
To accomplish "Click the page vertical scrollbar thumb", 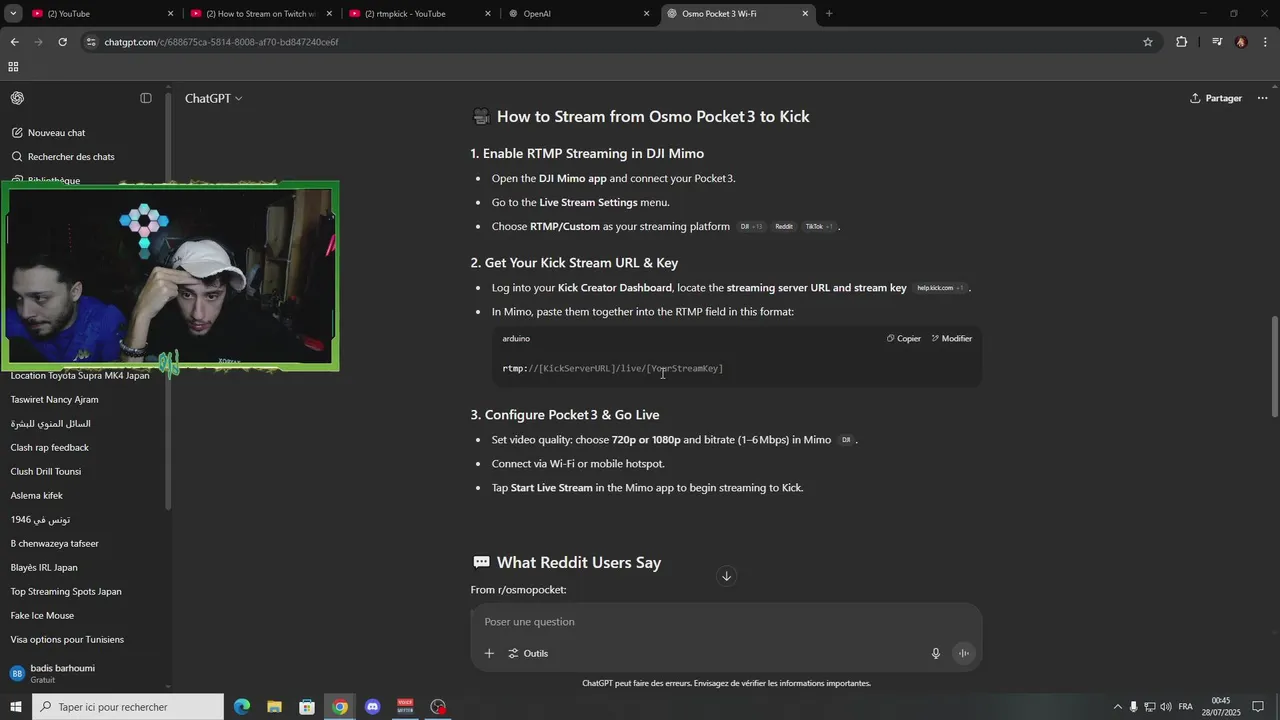I will [1274, 367].
